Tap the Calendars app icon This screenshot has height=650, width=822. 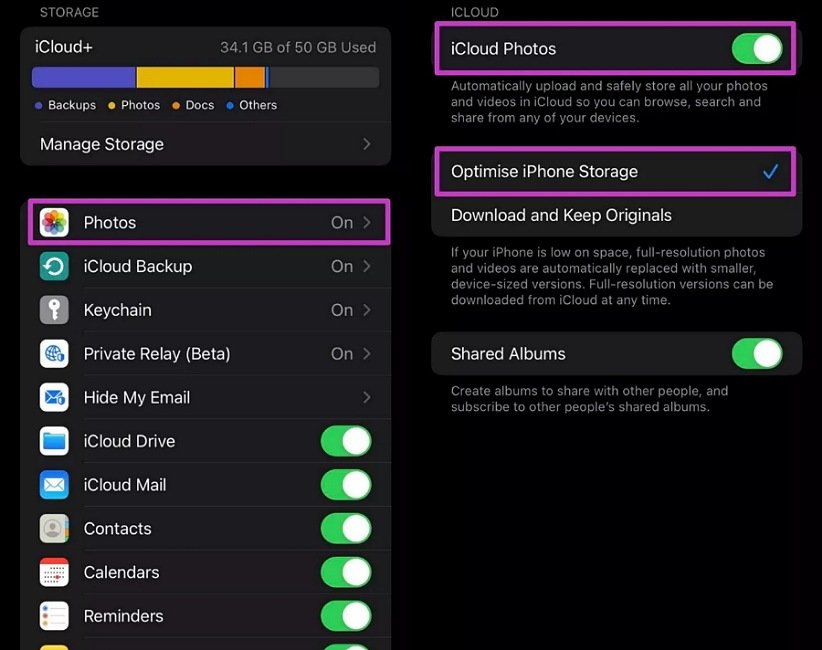pyautogui.click(x=54, y=573)
